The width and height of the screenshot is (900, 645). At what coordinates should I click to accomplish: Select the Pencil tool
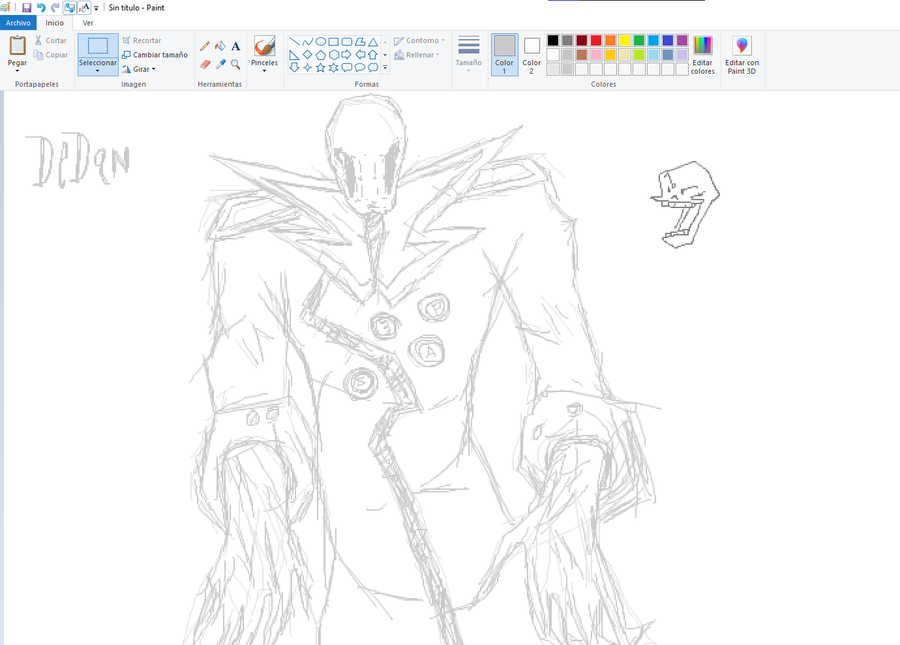205,46
